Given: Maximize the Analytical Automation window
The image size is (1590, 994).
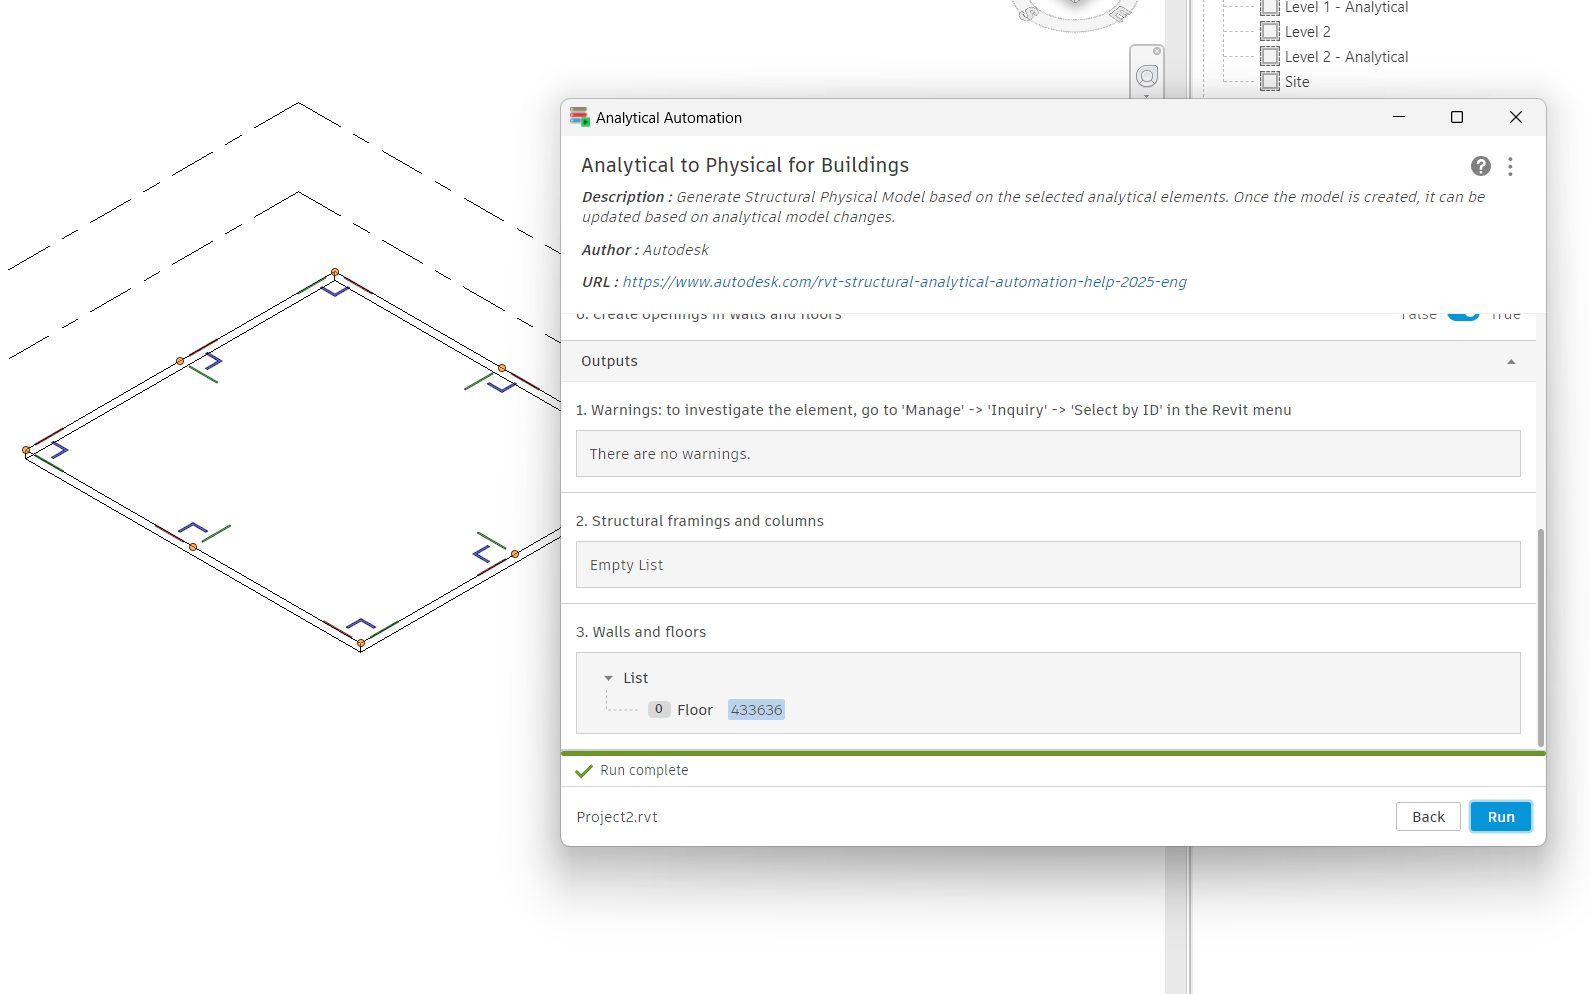Looking at the screenshot, I should (1457, 117).
